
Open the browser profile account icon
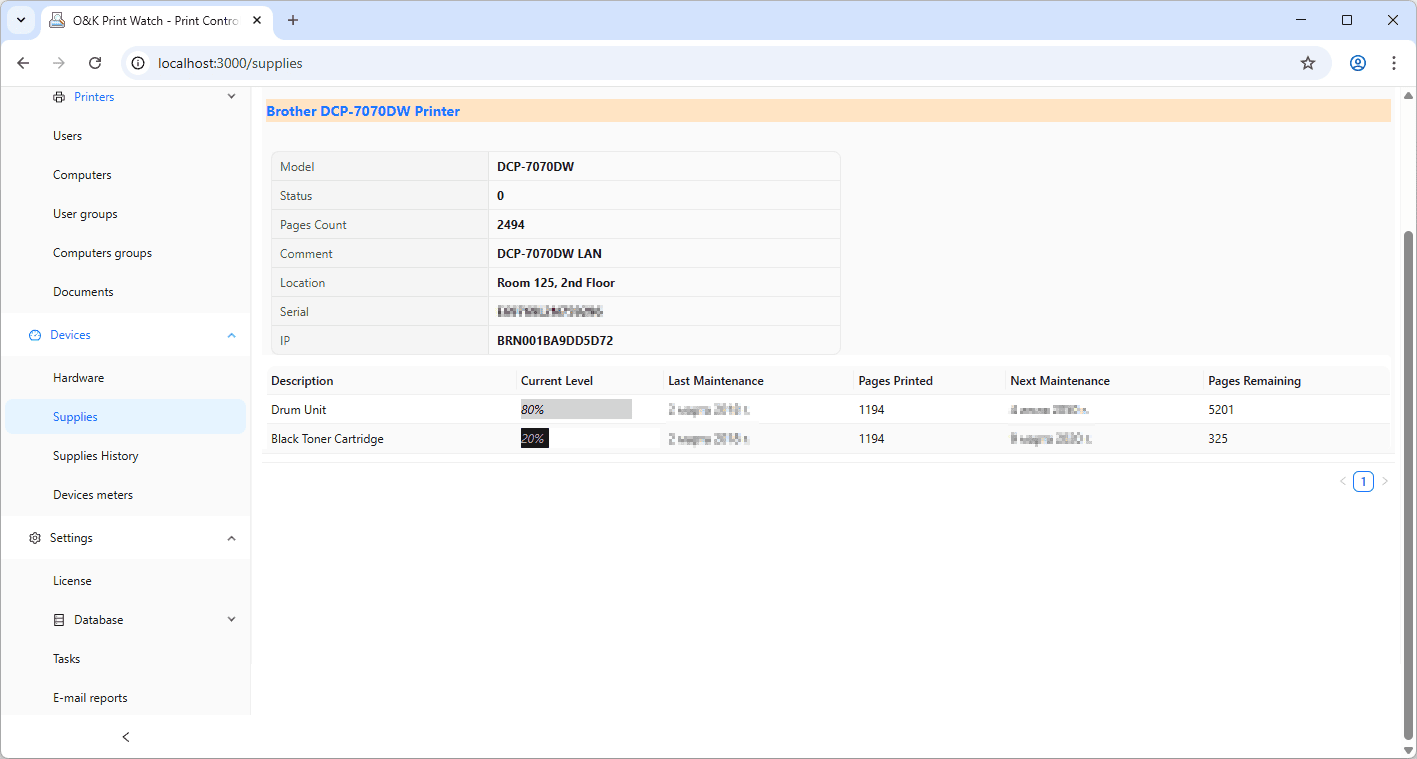(x=1358, y=62)
